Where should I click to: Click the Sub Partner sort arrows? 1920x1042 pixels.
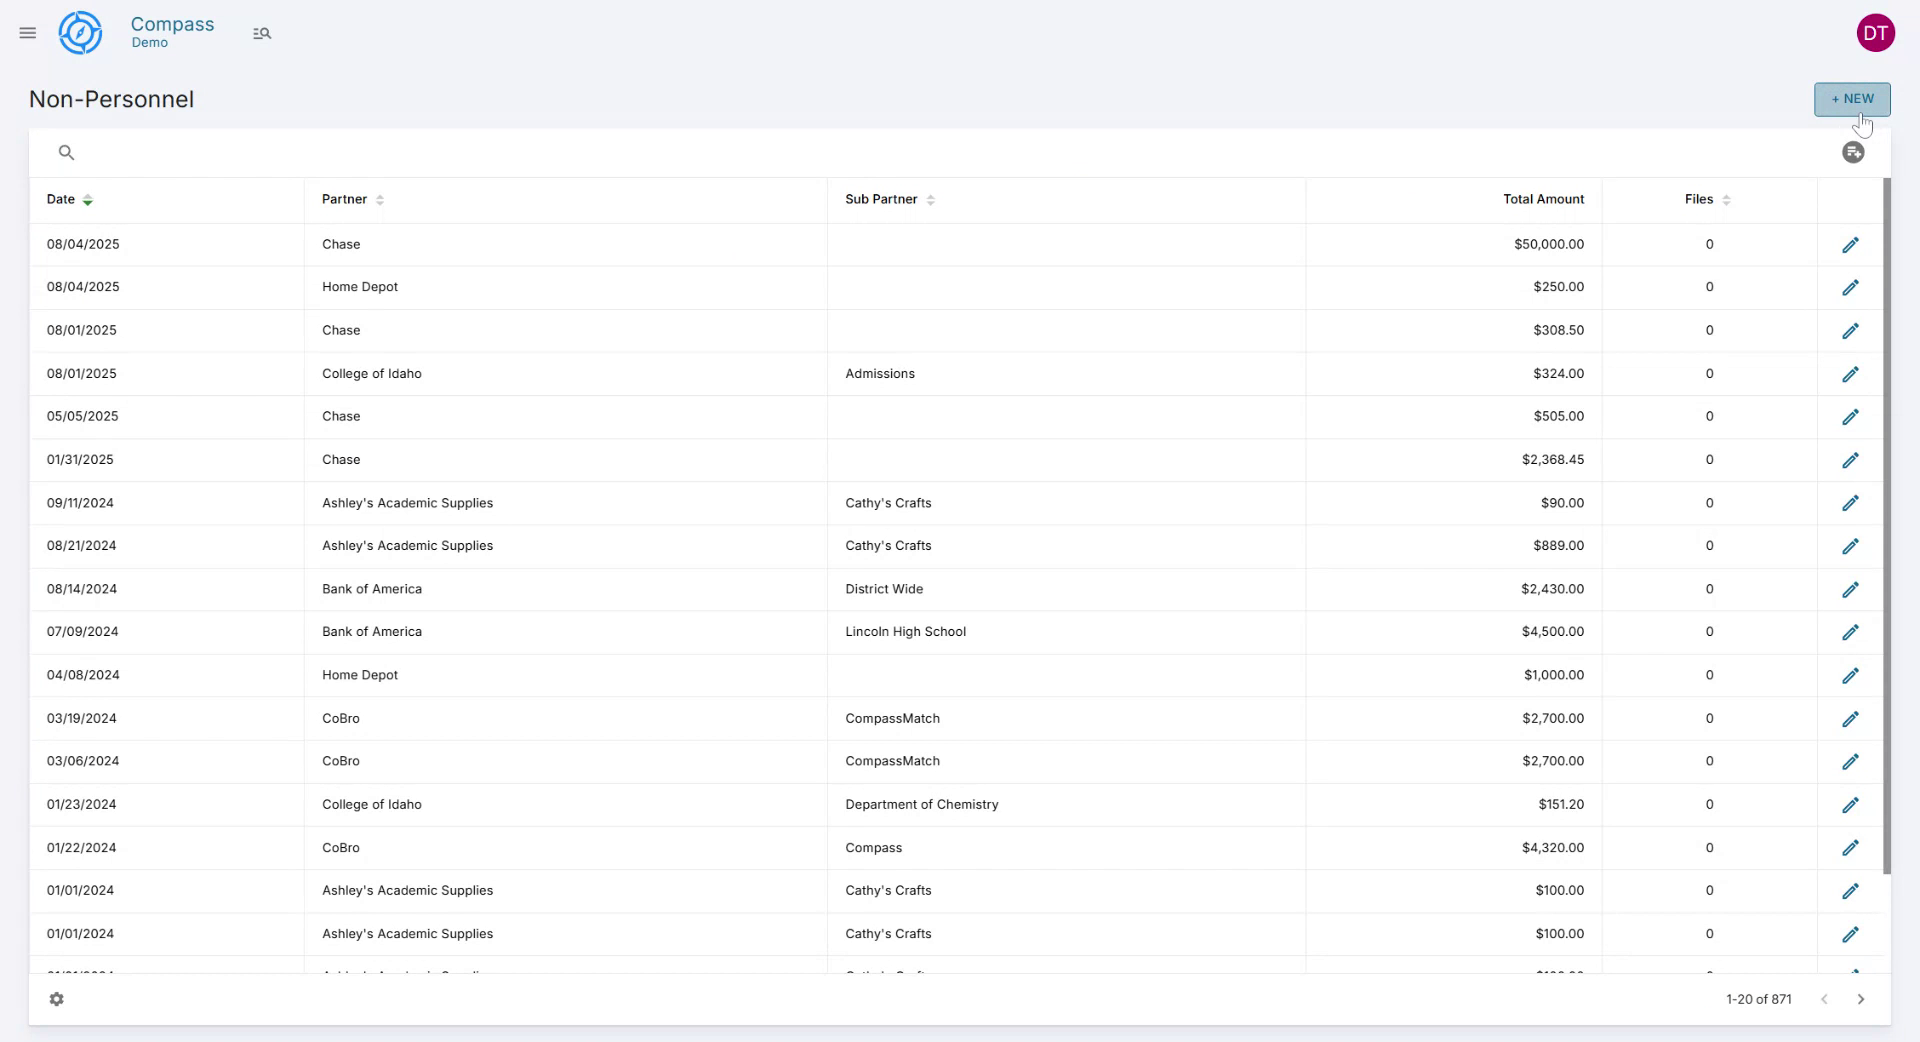[931, 199]
